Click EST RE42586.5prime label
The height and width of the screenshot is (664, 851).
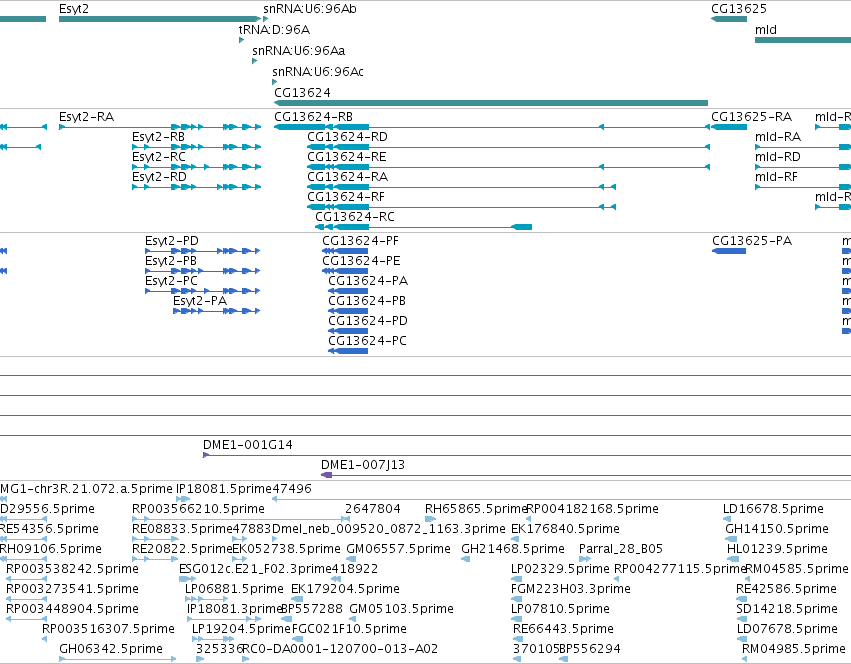[x=786, y=589]
